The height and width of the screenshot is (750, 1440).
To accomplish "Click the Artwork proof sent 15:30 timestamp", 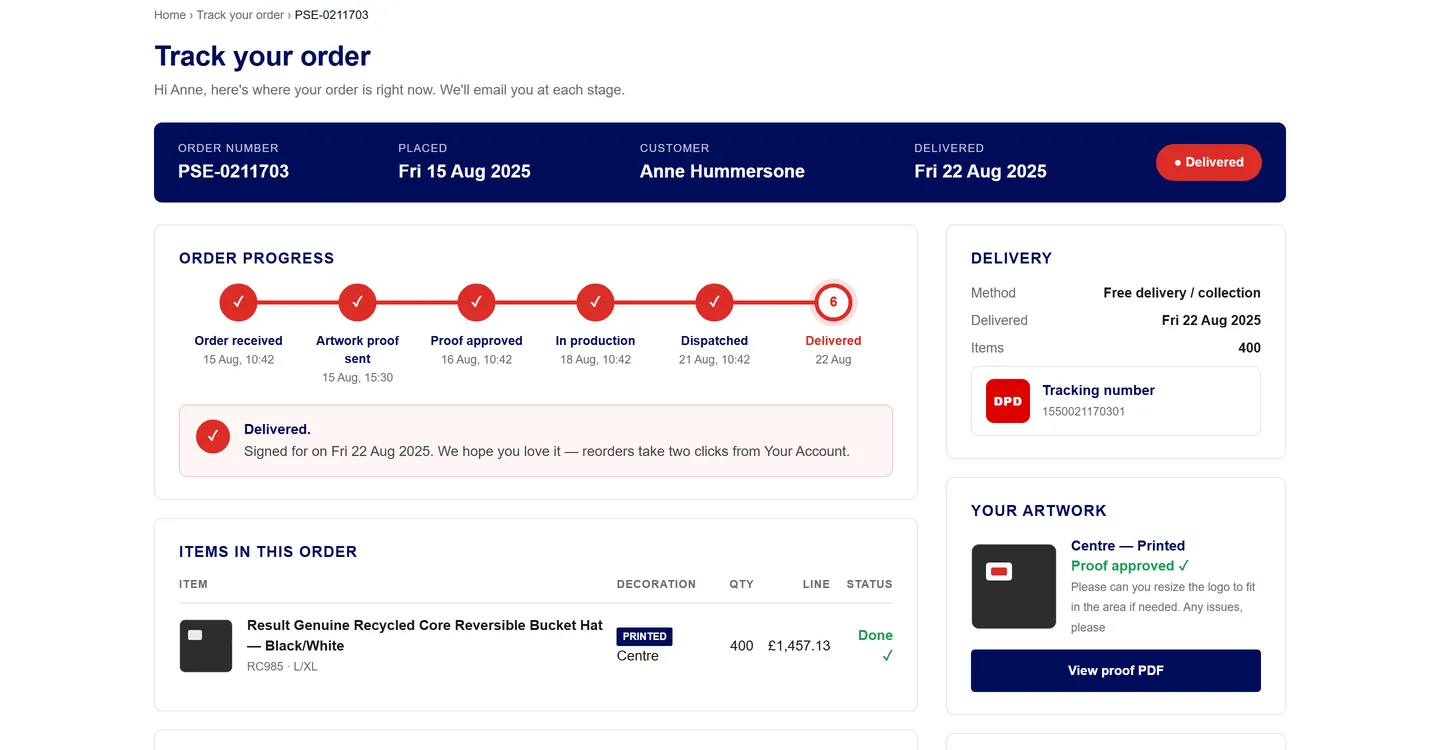I will click(x=357, y=378).
